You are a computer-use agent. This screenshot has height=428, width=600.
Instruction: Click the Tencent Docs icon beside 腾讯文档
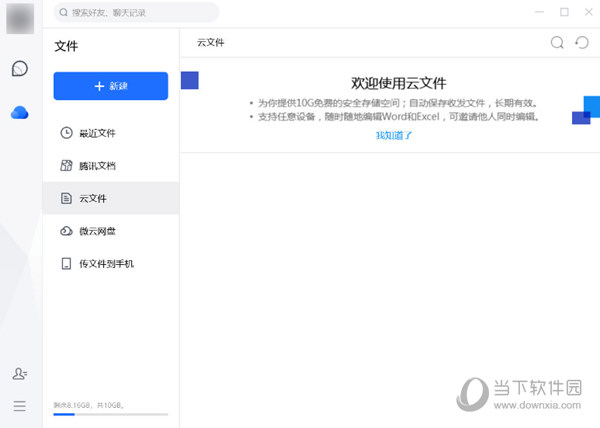point(66,165)
